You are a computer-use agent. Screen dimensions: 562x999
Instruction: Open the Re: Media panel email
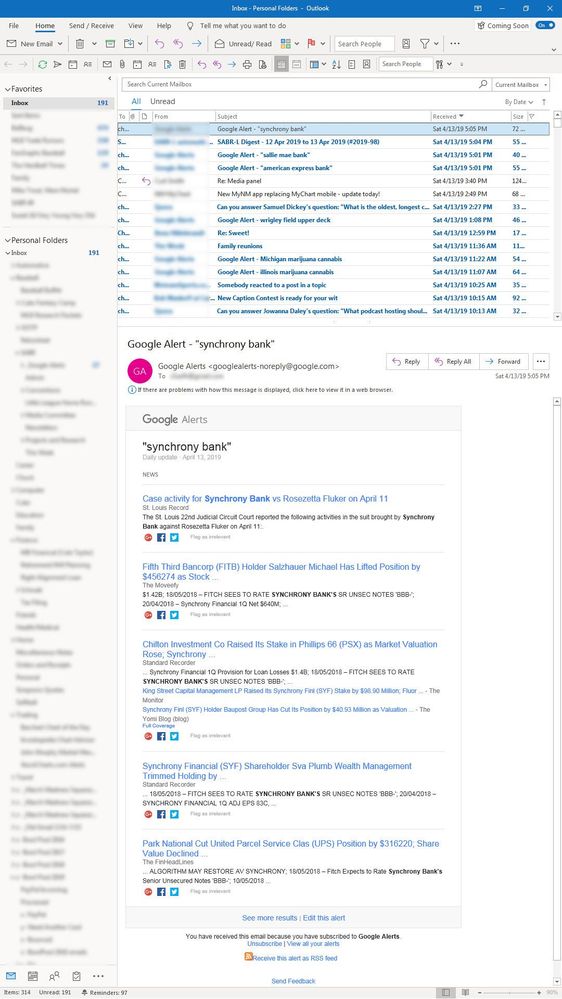(333, 181)
